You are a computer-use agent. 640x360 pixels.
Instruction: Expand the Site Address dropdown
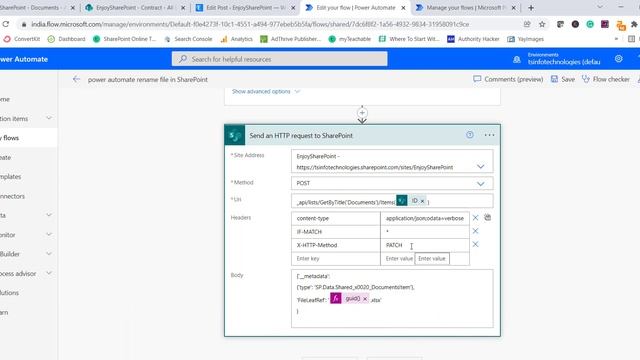click(480, 167)
